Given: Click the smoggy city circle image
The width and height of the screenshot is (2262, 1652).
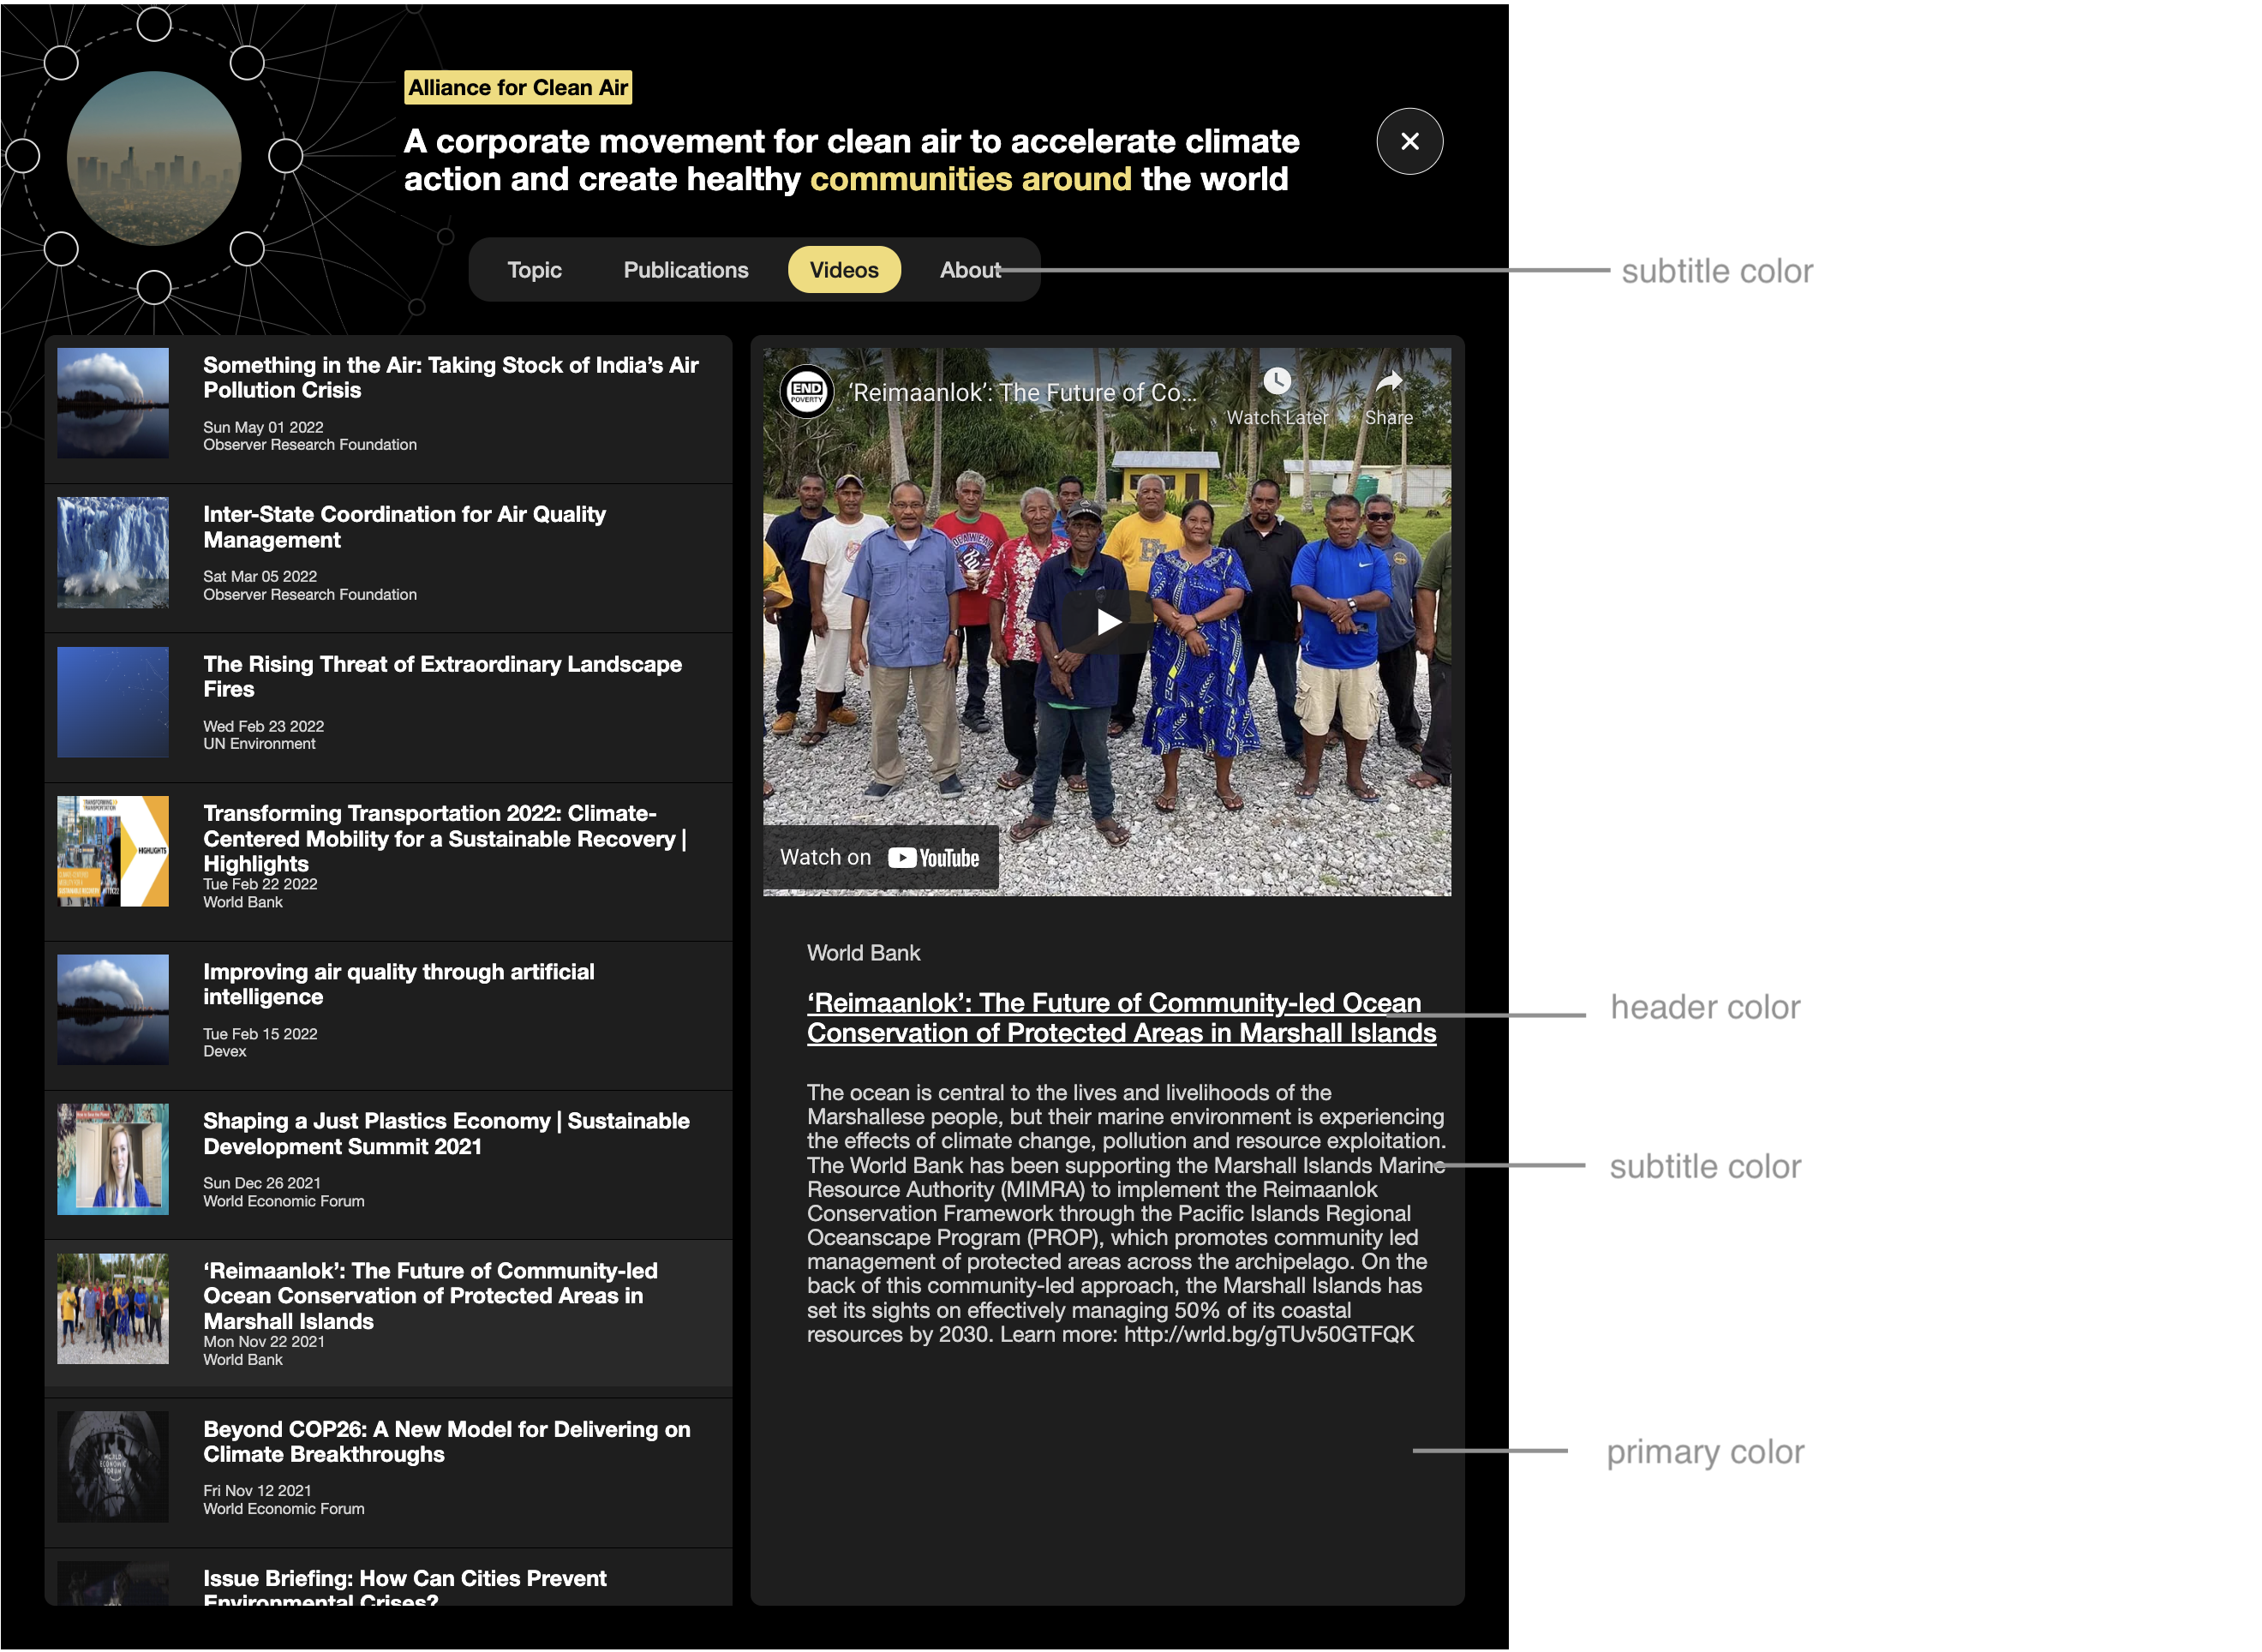Looking at the screenshot, I should pos(154,158).
